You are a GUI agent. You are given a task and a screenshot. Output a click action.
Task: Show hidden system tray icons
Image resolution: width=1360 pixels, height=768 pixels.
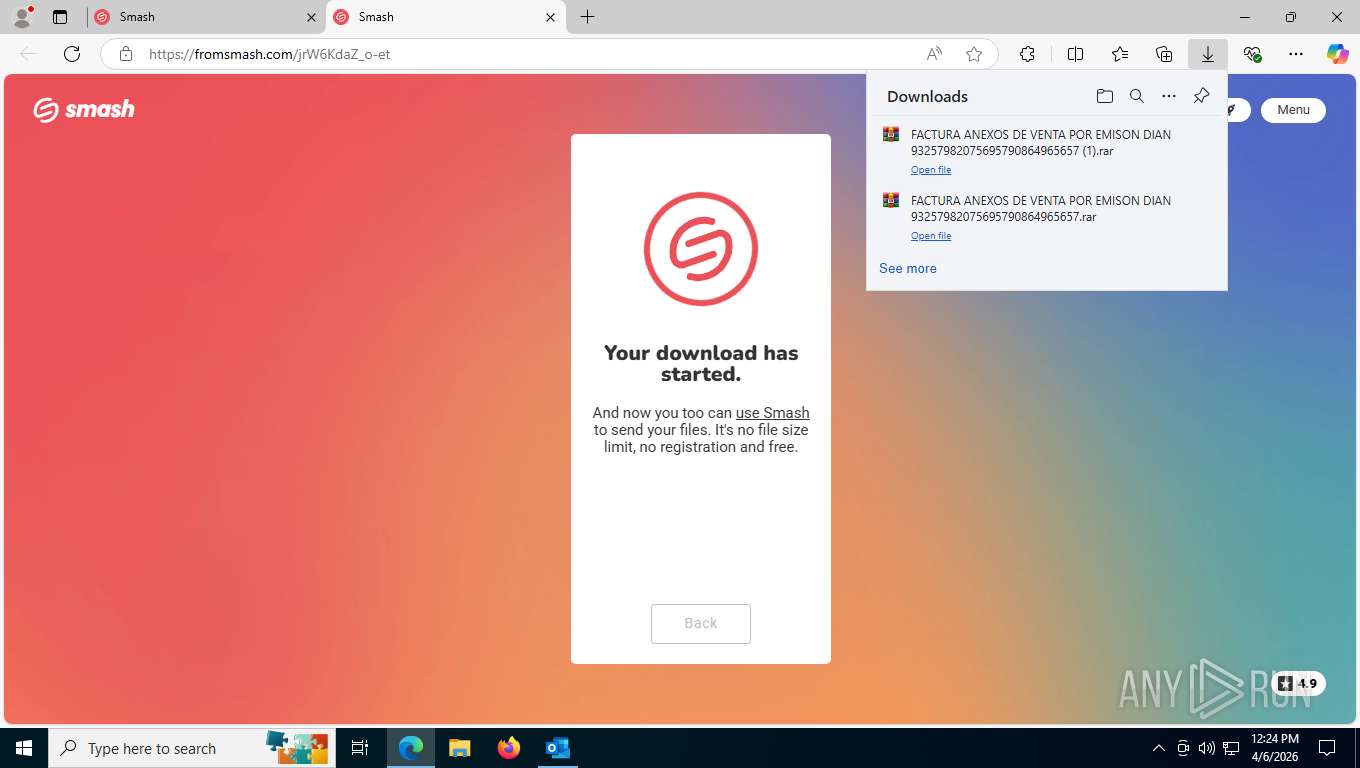tap(1159, 748)
